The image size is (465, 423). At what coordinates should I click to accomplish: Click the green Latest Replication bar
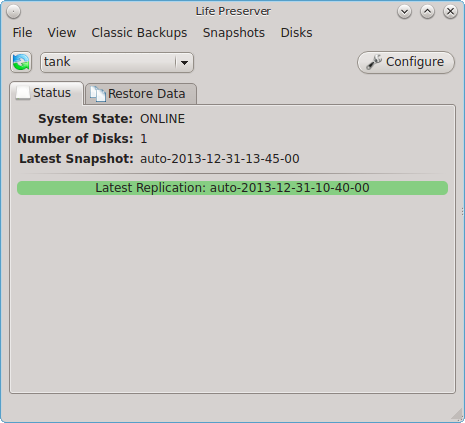[x=232, y=188]
